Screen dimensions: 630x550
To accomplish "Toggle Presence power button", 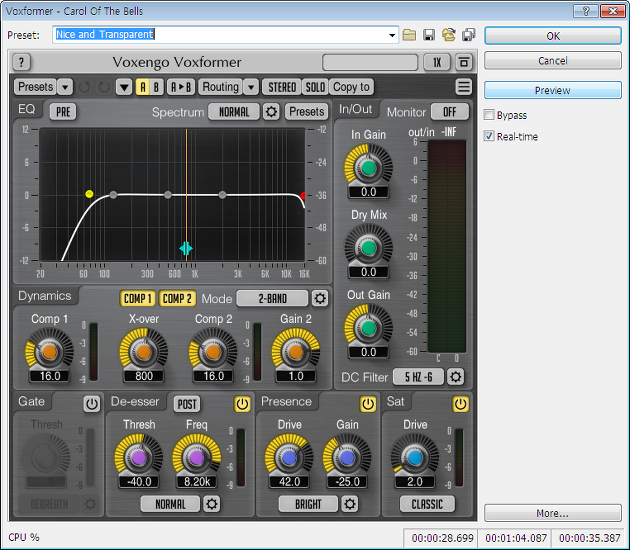I will point(368,404).
